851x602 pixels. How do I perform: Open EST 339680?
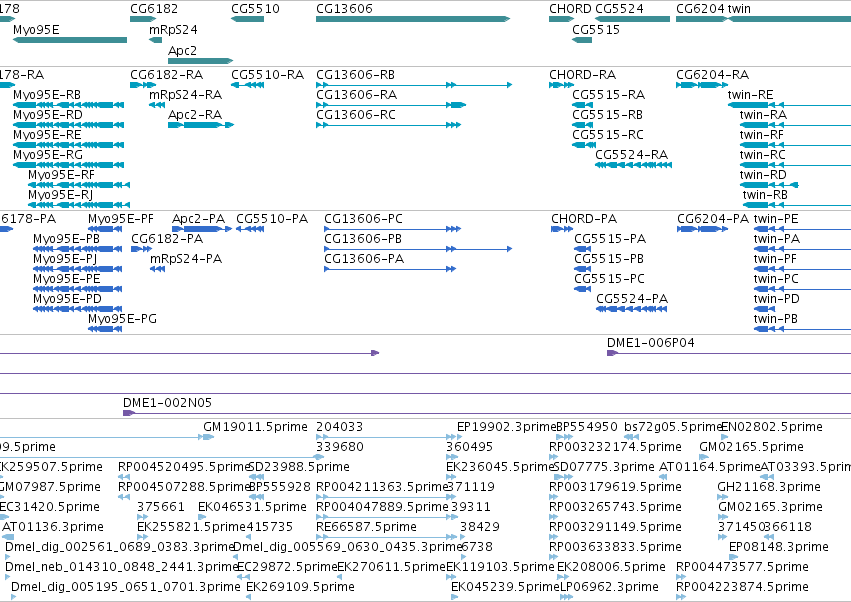tap(339, 447)
